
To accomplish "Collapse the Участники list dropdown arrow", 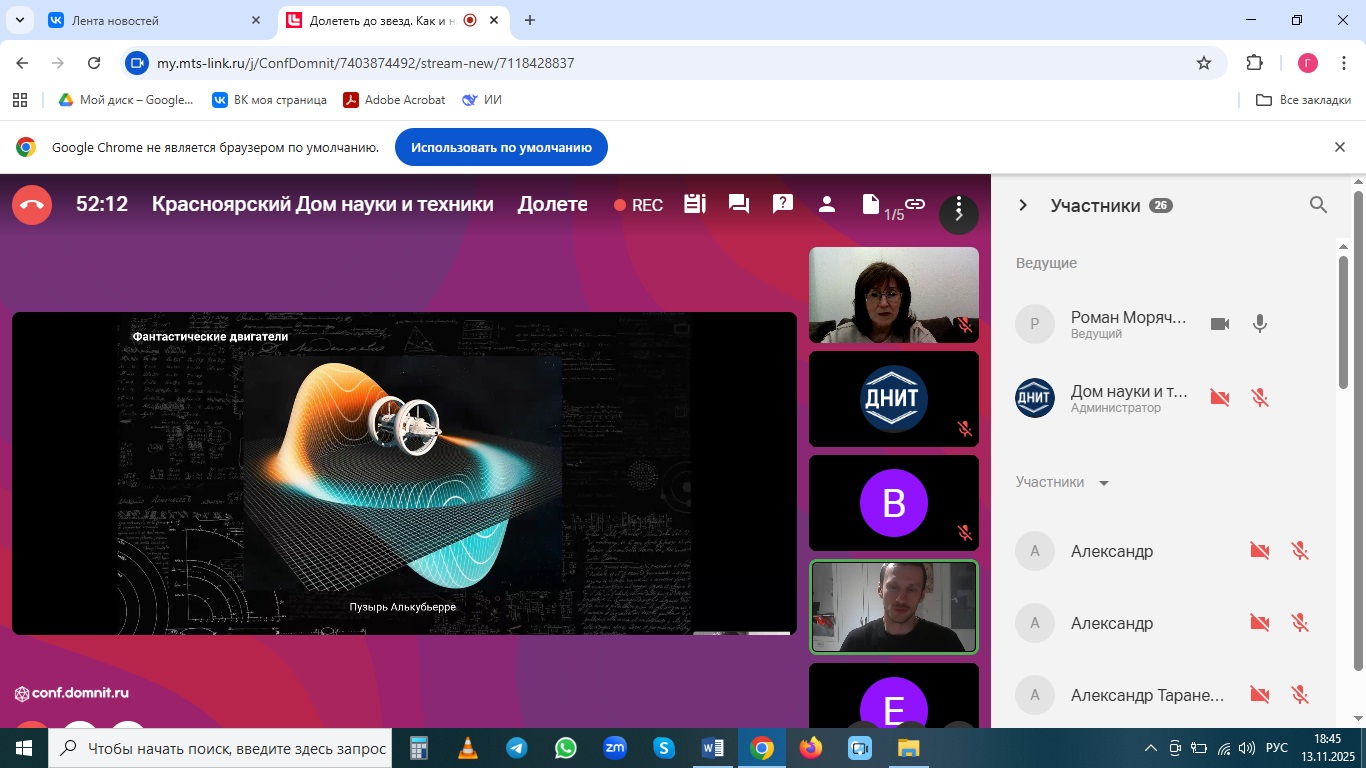I will coord(1104,483).
